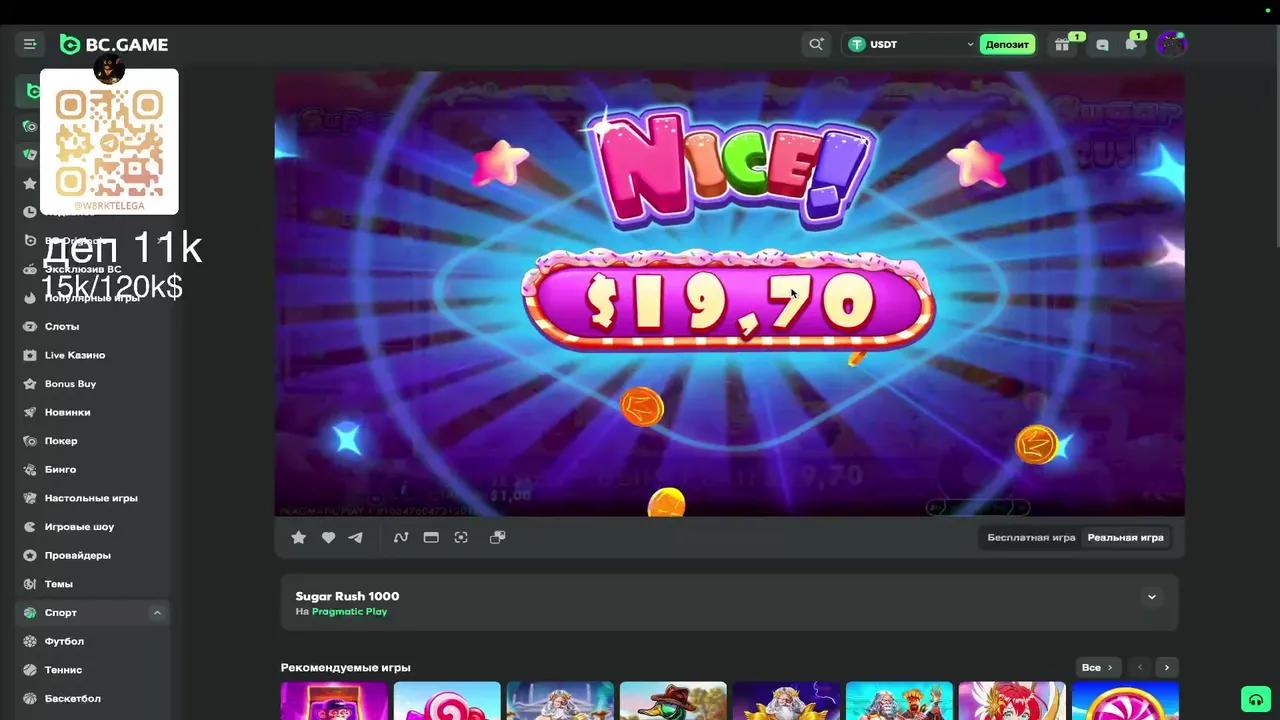Open the game search icon

point(817,44)
